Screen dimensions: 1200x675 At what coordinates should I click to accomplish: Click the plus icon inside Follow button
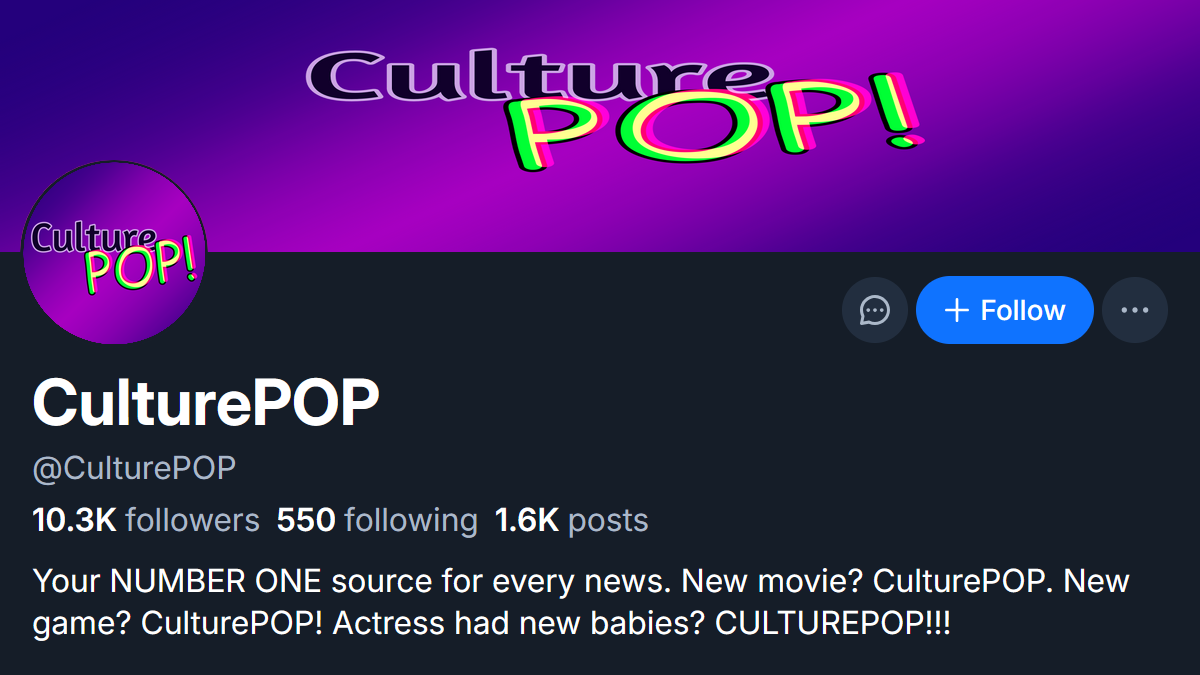pyautogui.click(x=957, y=310)
